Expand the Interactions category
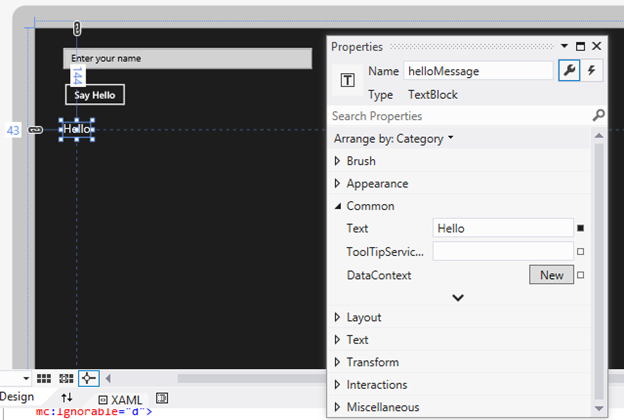Screen dimensions: 624x420 pyautogui.click(x=337, y=385)
